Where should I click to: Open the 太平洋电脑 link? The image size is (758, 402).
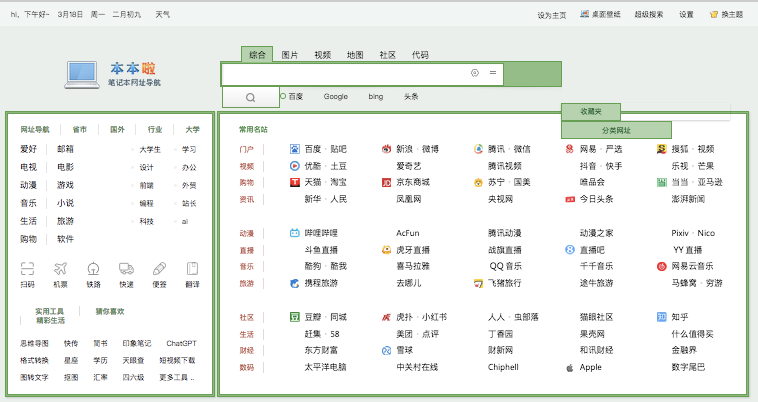coord(325,367)
